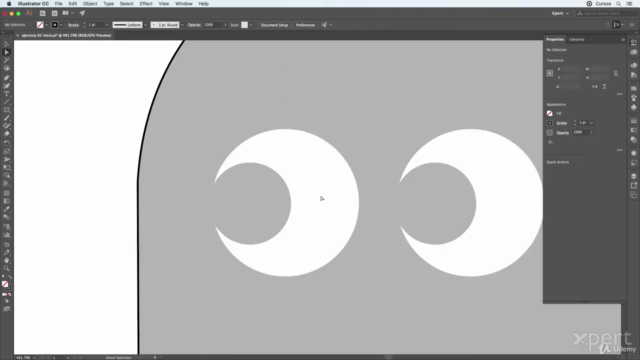Screen dimensions: 640x360
Task: Open Stroke options link in Properties panel
Action: [x=562, y=123]
